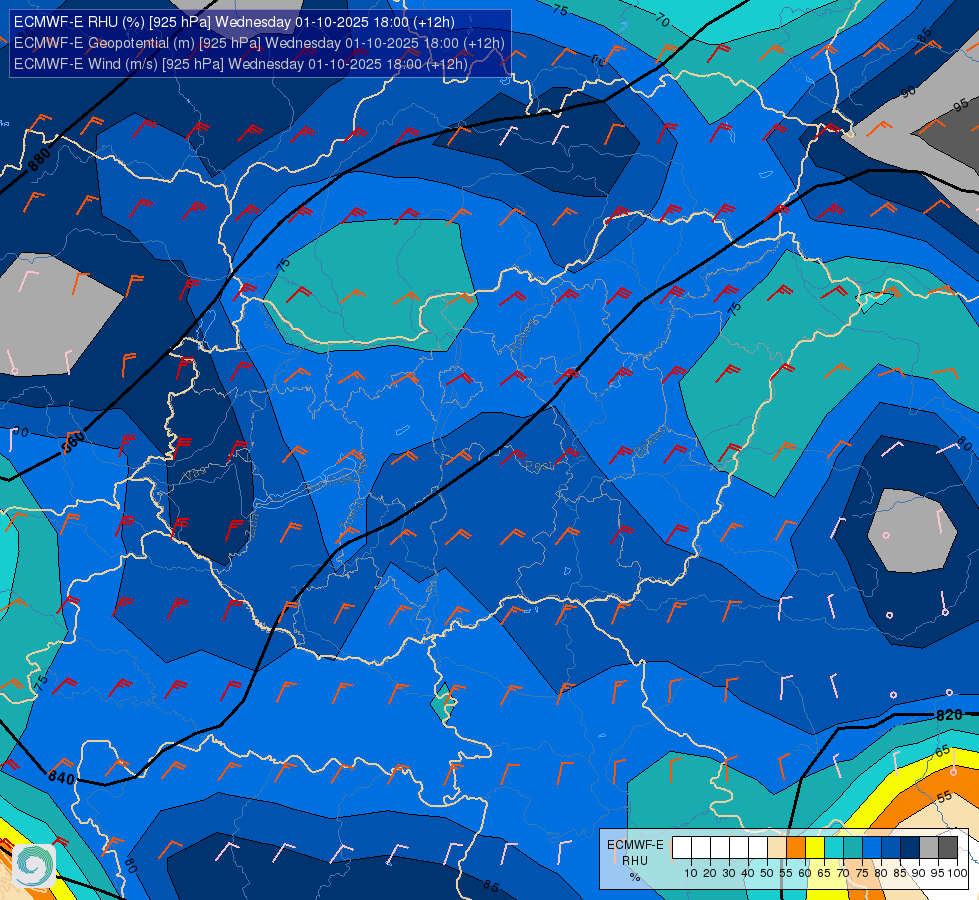
Task: Click the 95 humidity contour label
Action: click(x=960, y=104)
